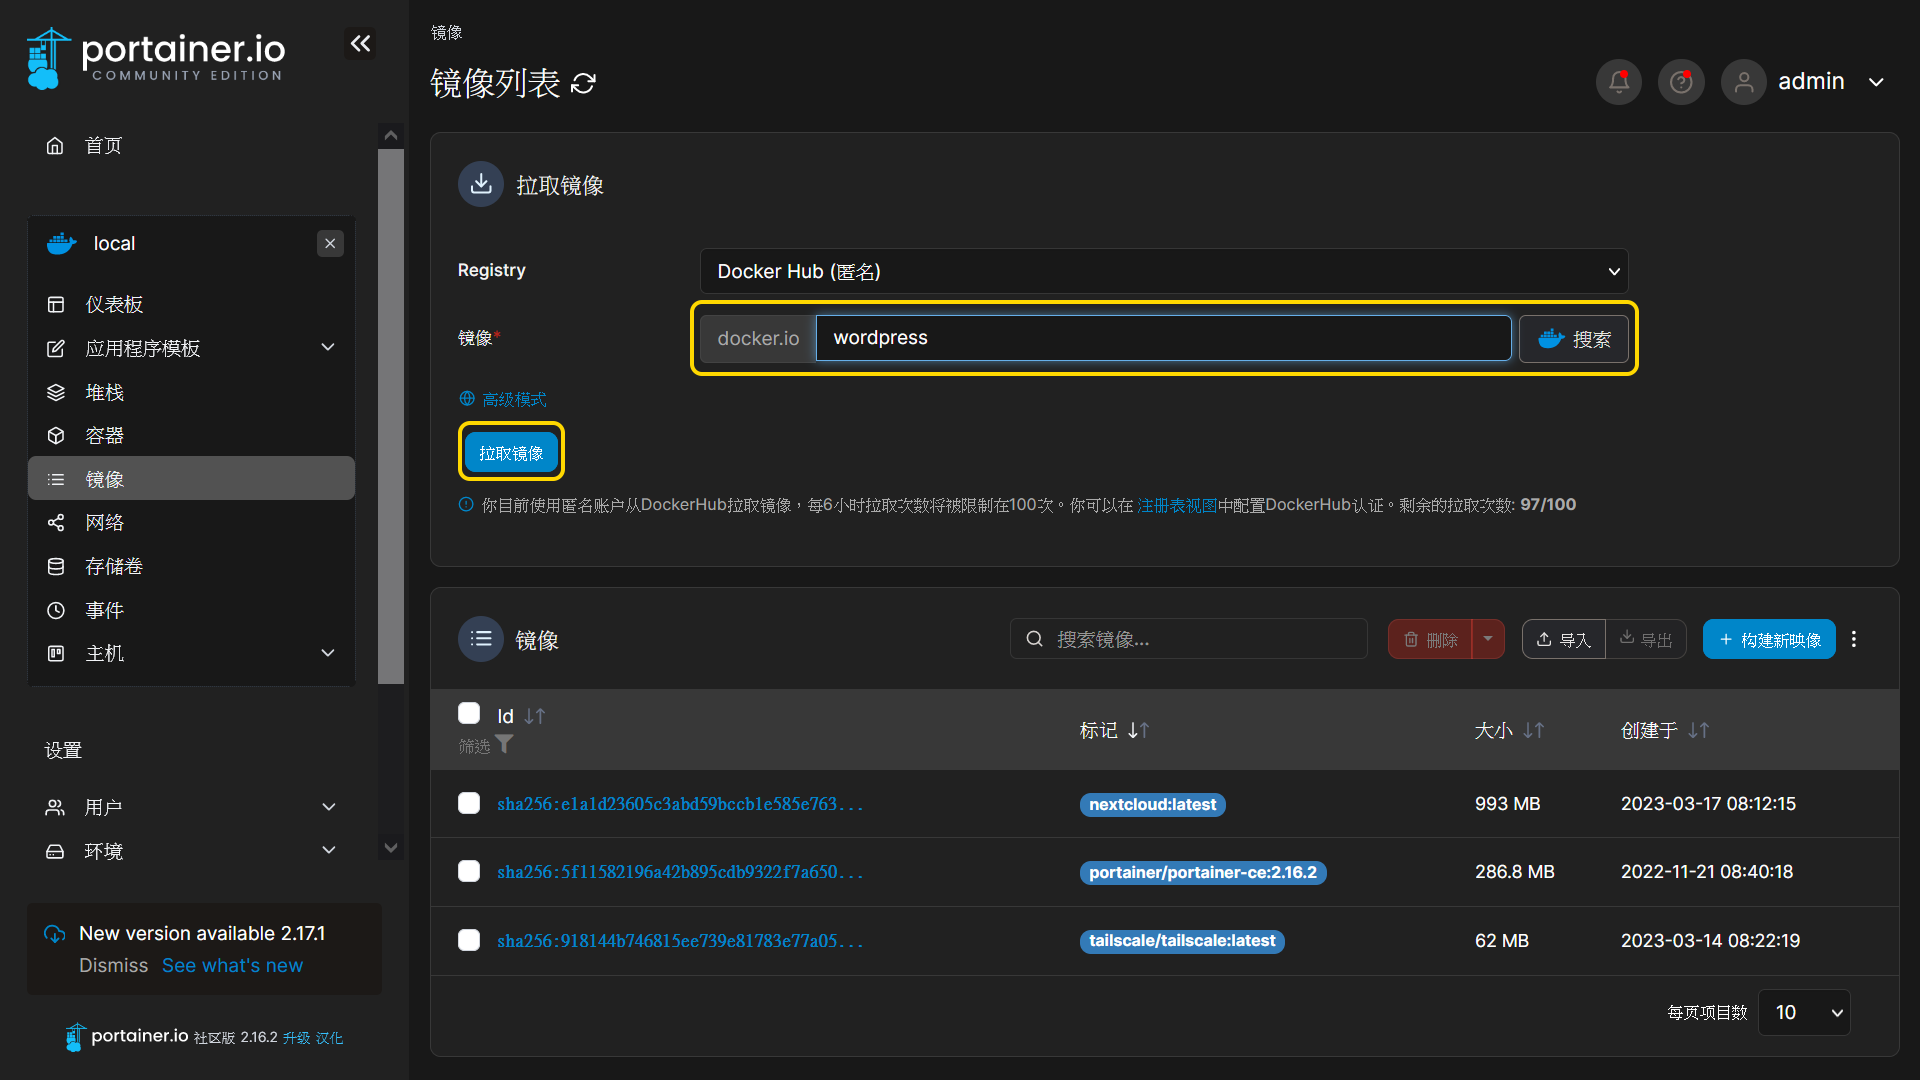Click the sidebar scrollbar thumb
Image resolution: width=1920 pixels, height=1080 pixels.
(391, 416)
